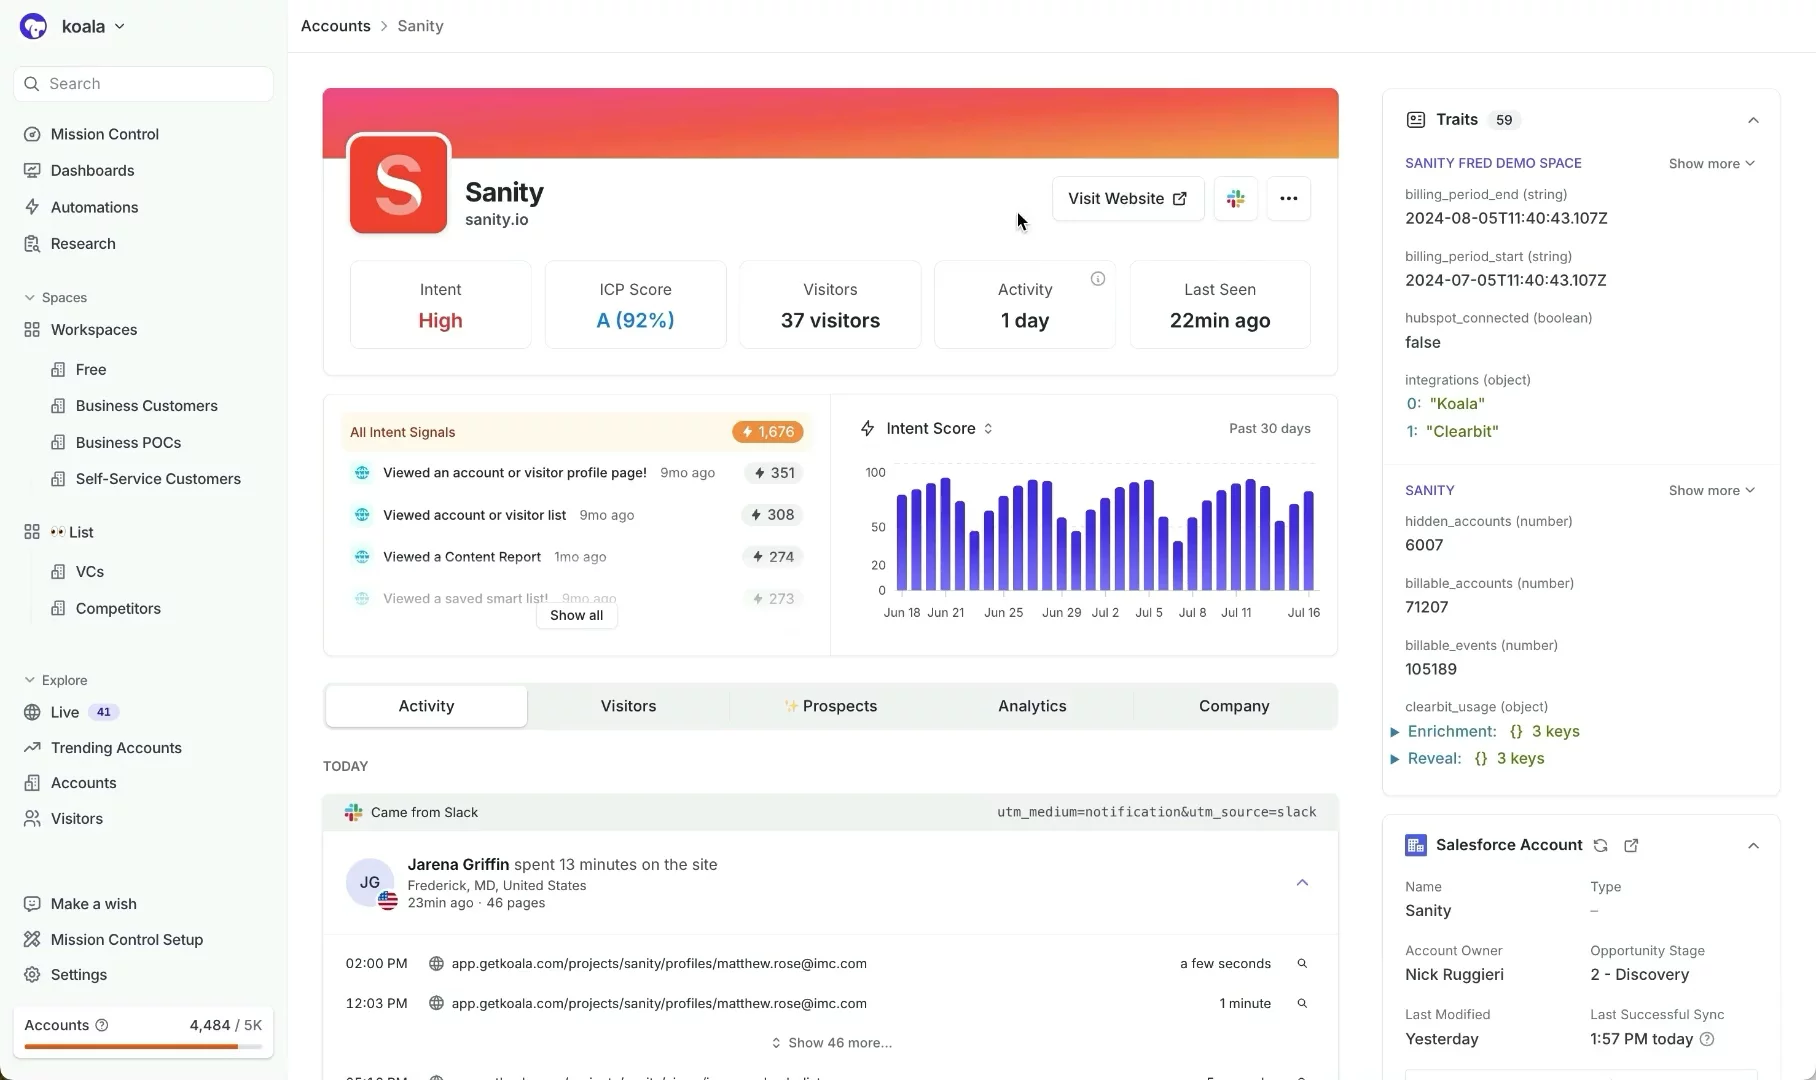The width and height of the screenshot is (1816, 1080).
Task: Click the Accounts usage help icon
Action: point(101,1025)
